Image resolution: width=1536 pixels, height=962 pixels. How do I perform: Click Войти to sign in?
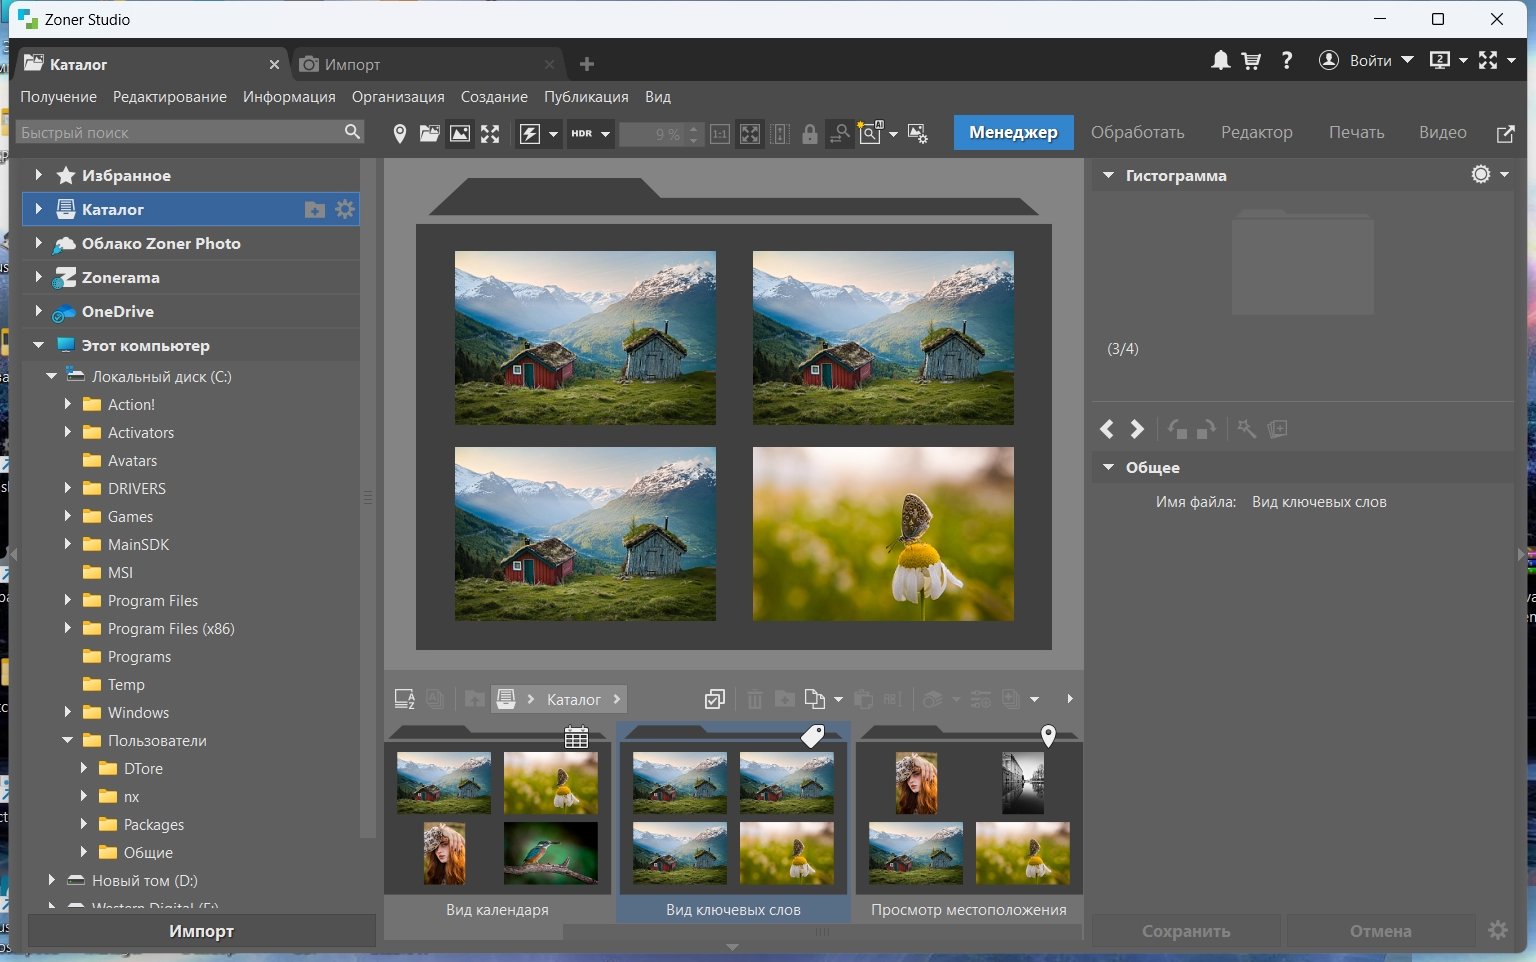point(1370,61)
